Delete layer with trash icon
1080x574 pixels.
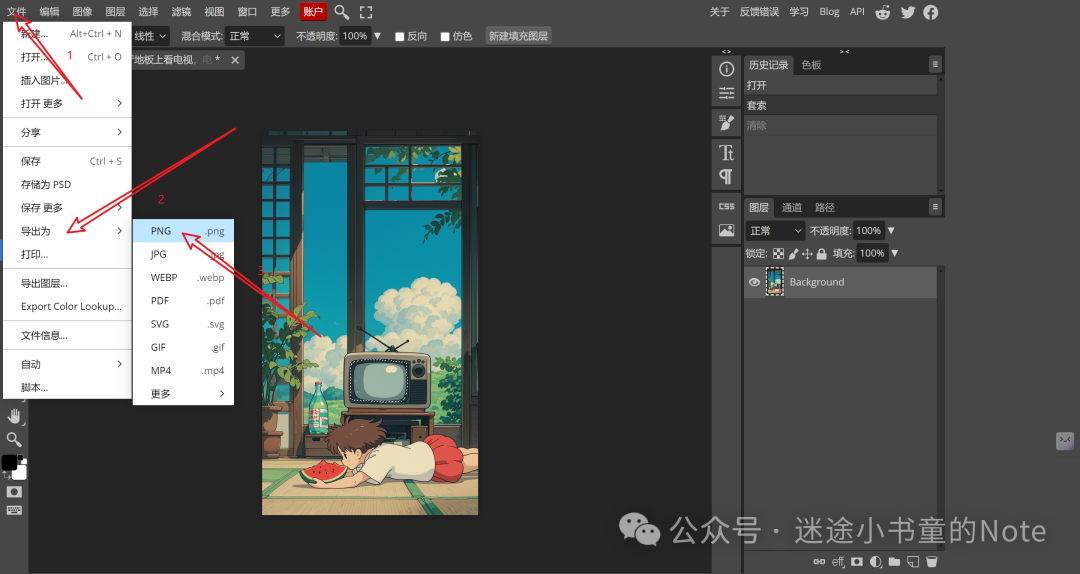point(931,562)
